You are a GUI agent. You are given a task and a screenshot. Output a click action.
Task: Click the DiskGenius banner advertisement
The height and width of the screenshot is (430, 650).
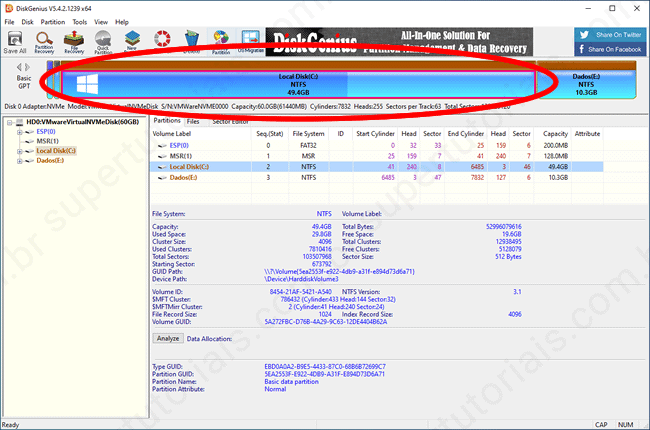click(x=399, y=42)
